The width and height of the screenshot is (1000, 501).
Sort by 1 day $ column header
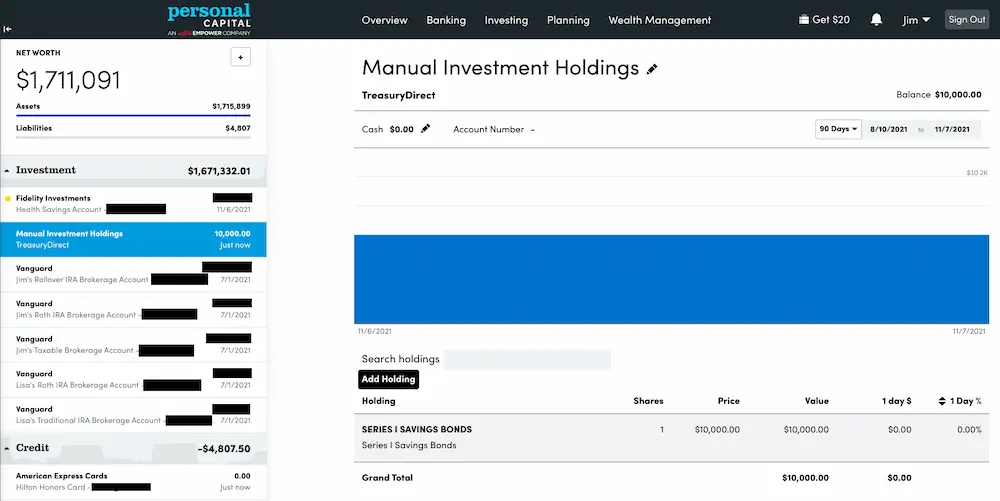click(897, 401)
